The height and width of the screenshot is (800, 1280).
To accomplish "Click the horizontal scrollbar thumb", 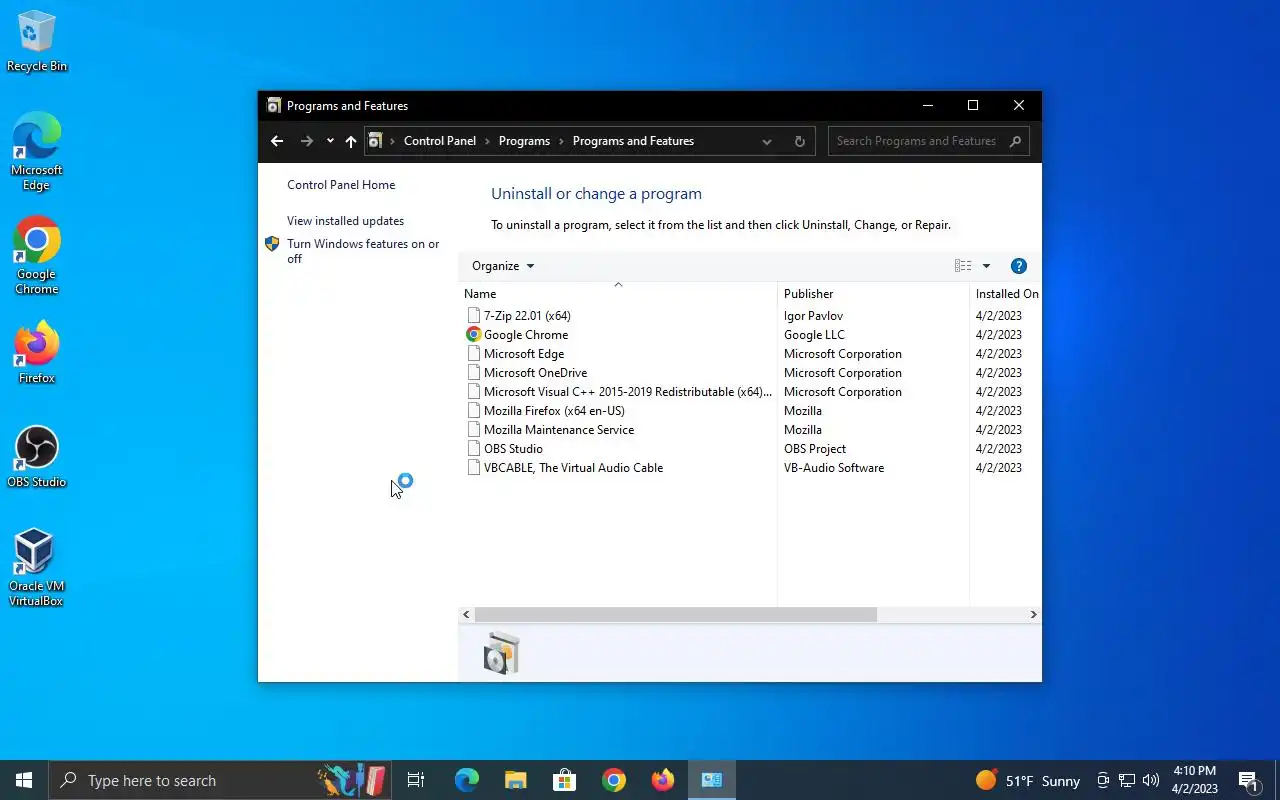I will click(x=676, y=615).
